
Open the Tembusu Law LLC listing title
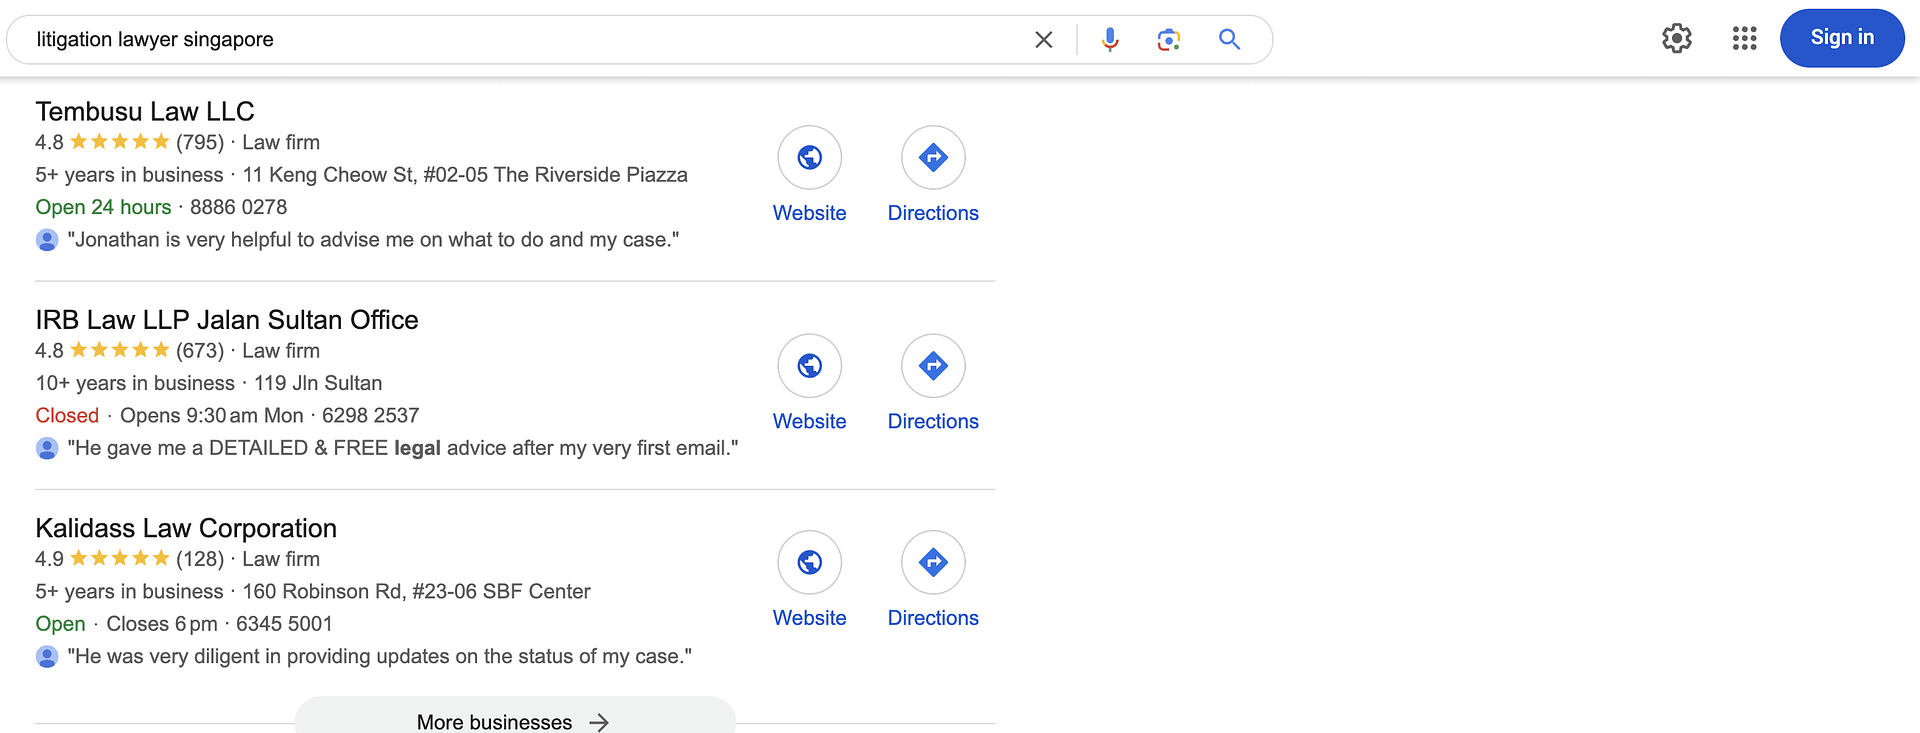145,111
